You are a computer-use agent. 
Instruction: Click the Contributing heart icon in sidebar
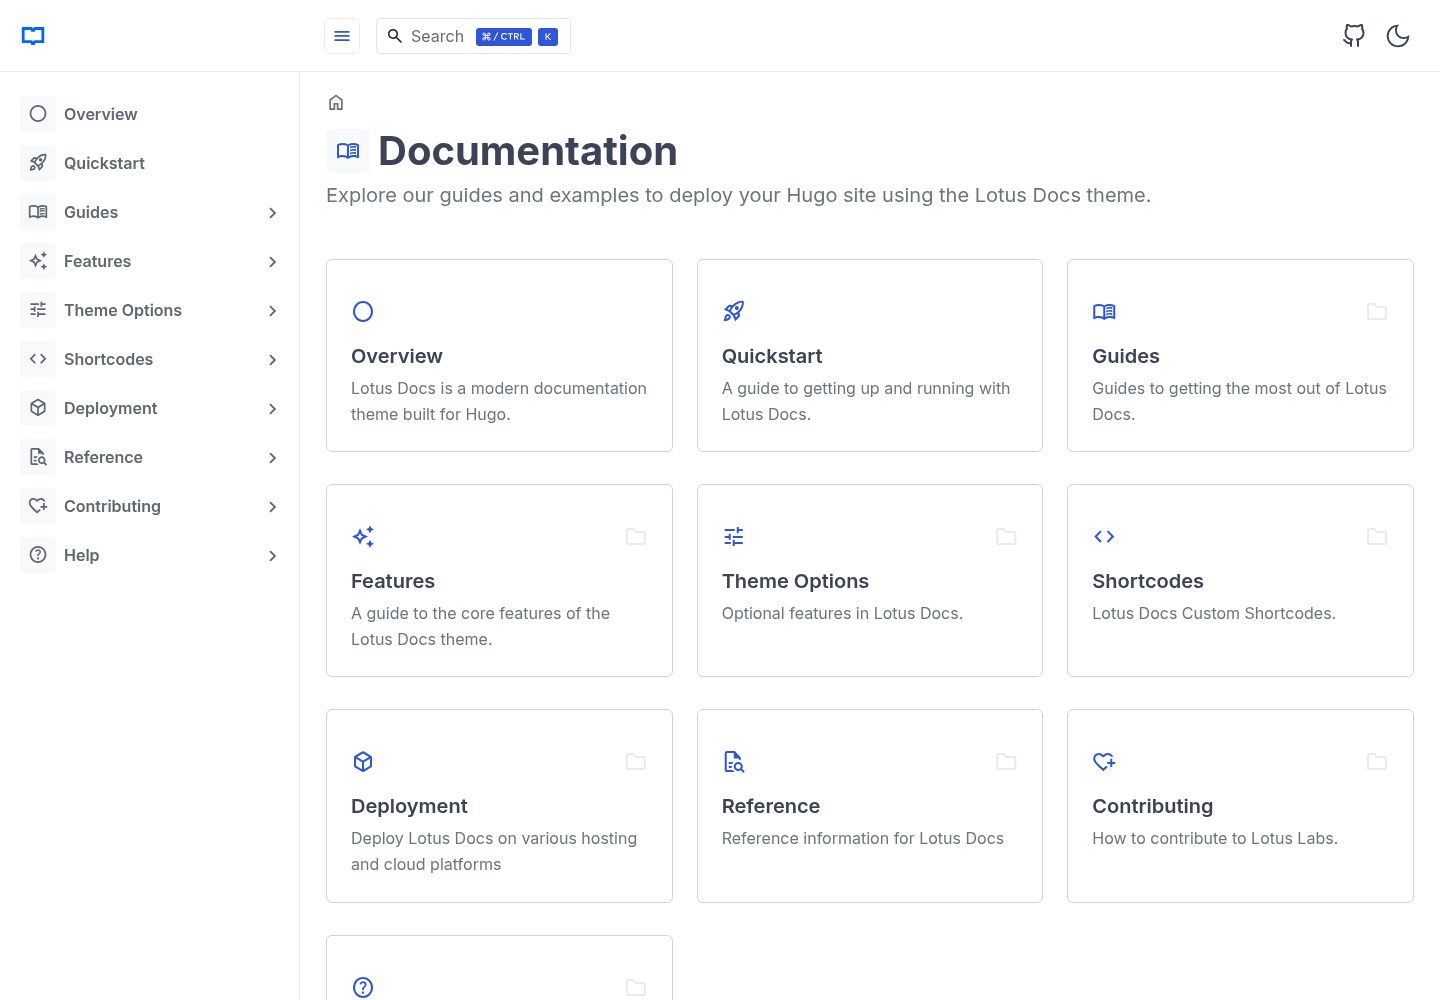(x=38, y=506)
